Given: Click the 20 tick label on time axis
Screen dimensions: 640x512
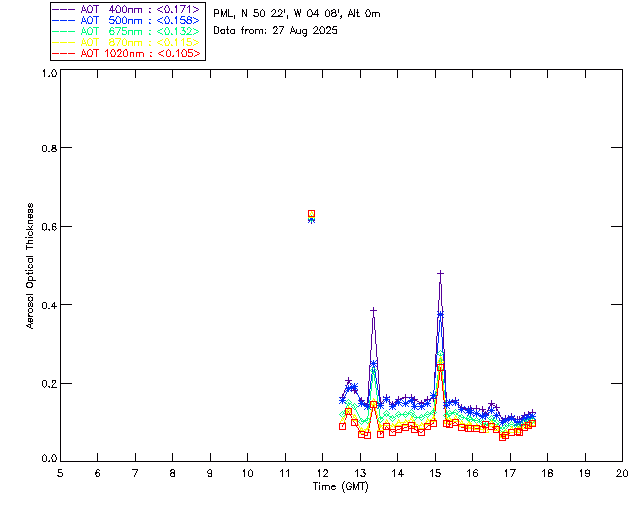Looking at the screenshot, I should [622, 473].
